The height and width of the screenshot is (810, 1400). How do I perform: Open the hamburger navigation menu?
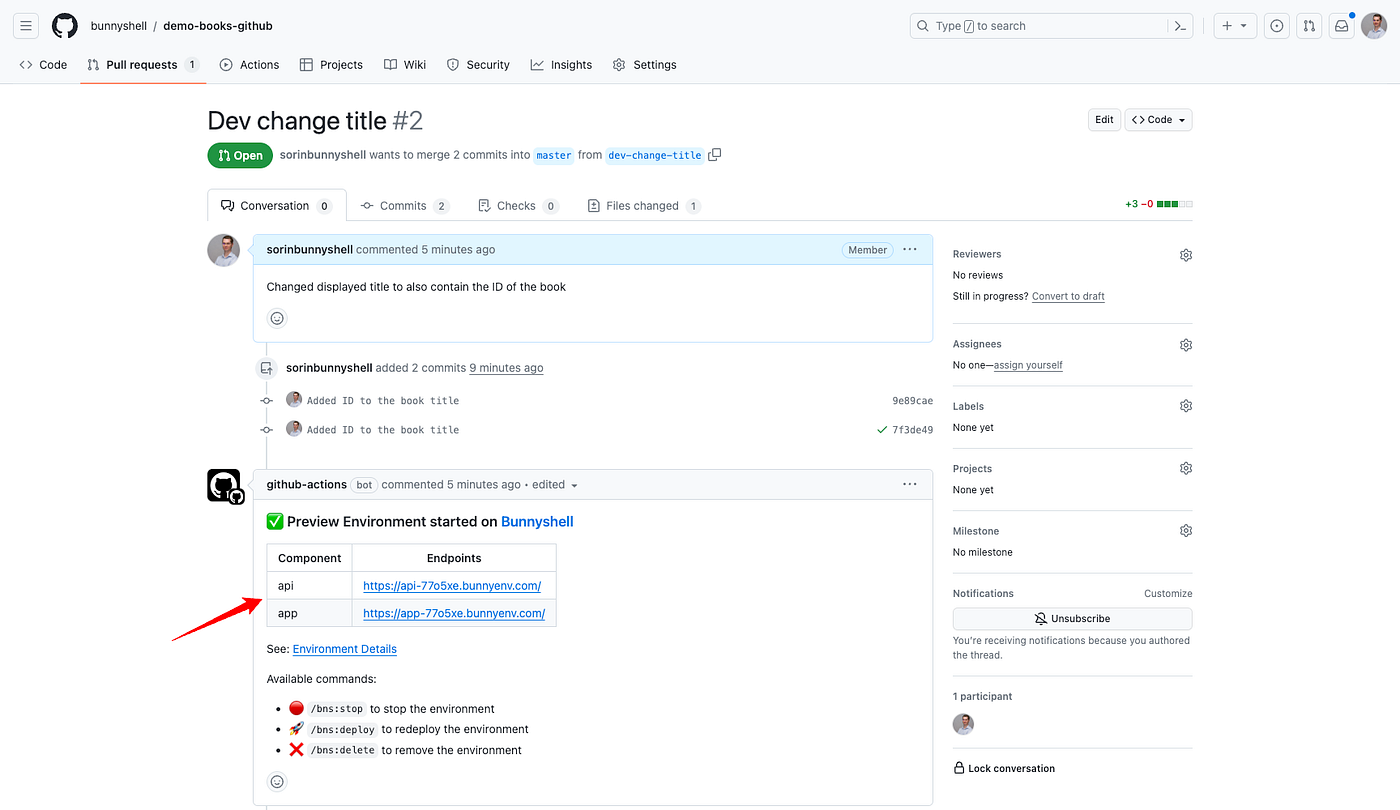26,26
